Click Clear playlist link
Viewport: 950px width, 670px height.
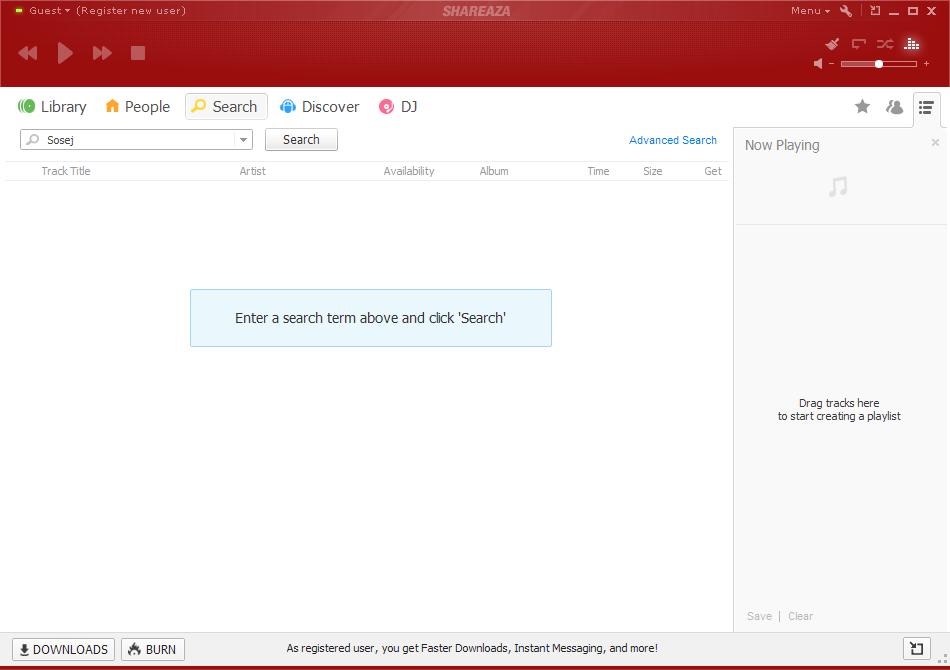(x=800, y=616)
